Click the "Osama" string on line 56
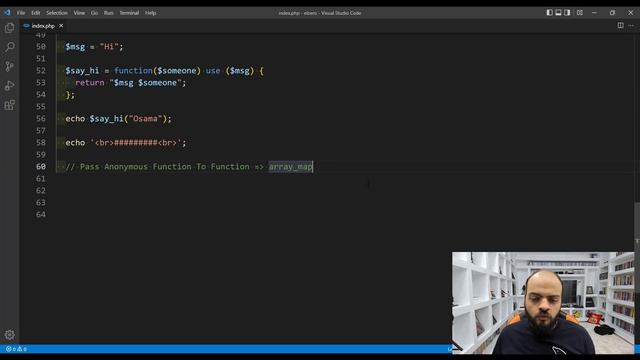The height and width of the screenshot is (360, 640). 145,119
